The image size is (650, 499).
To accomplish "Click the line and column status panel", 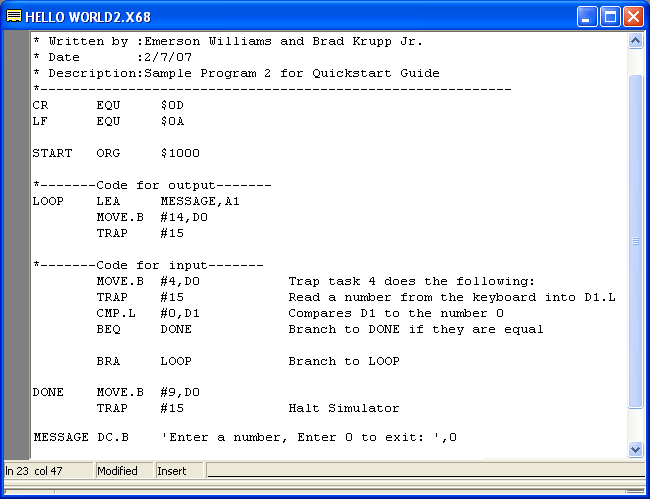I will coord(46,470).
